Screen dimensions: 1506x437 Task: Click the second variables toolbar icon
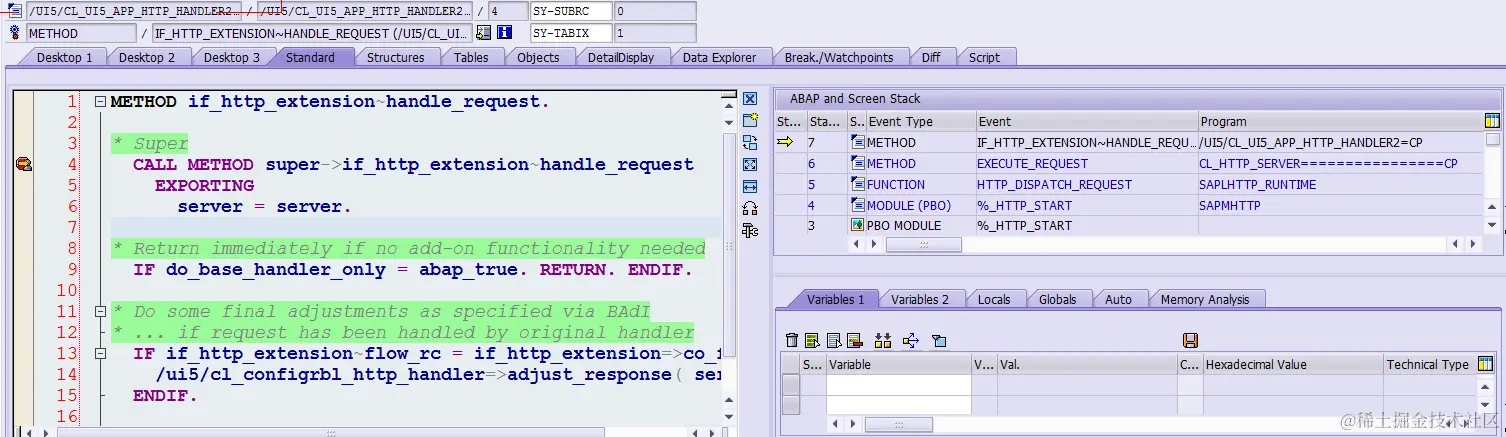812,341
